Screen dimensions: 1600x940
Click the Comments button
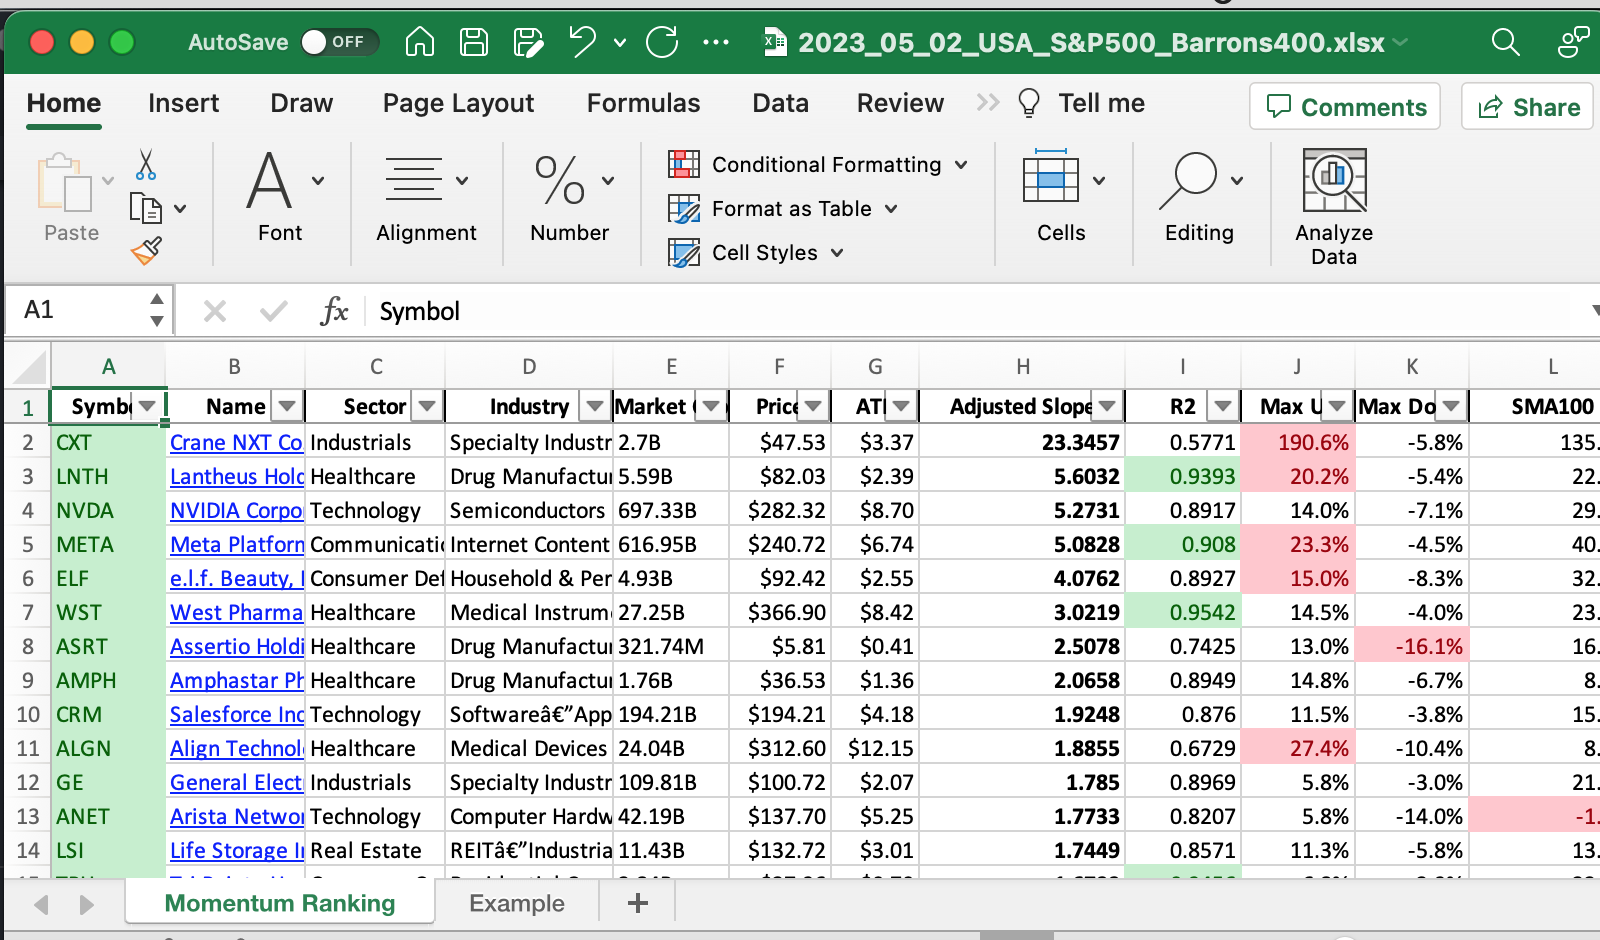pos(1345,107)
